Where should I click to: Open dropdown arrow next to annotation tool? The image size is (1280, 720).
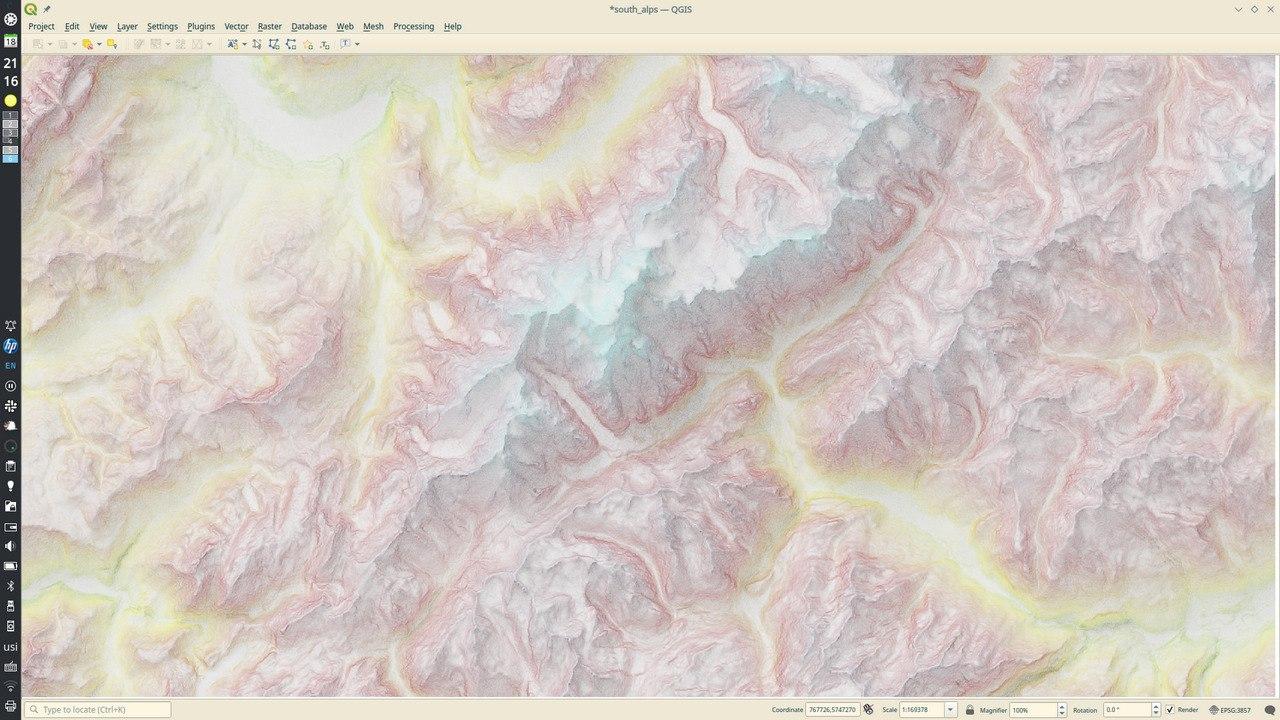point(357,44)
